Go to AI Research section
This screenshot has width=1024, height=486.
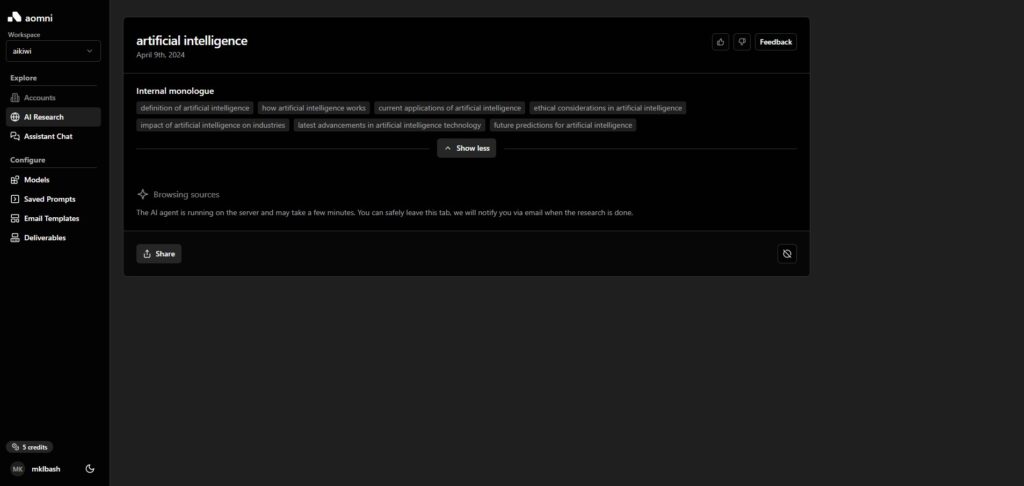42,117
